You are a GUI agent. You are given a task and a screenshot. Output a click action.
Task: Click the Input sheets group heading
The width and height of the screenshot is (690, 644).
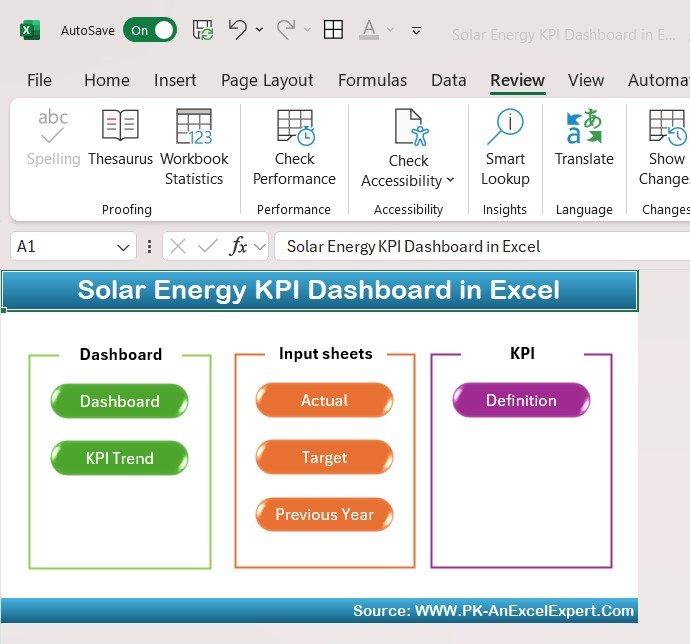point(326,353)
